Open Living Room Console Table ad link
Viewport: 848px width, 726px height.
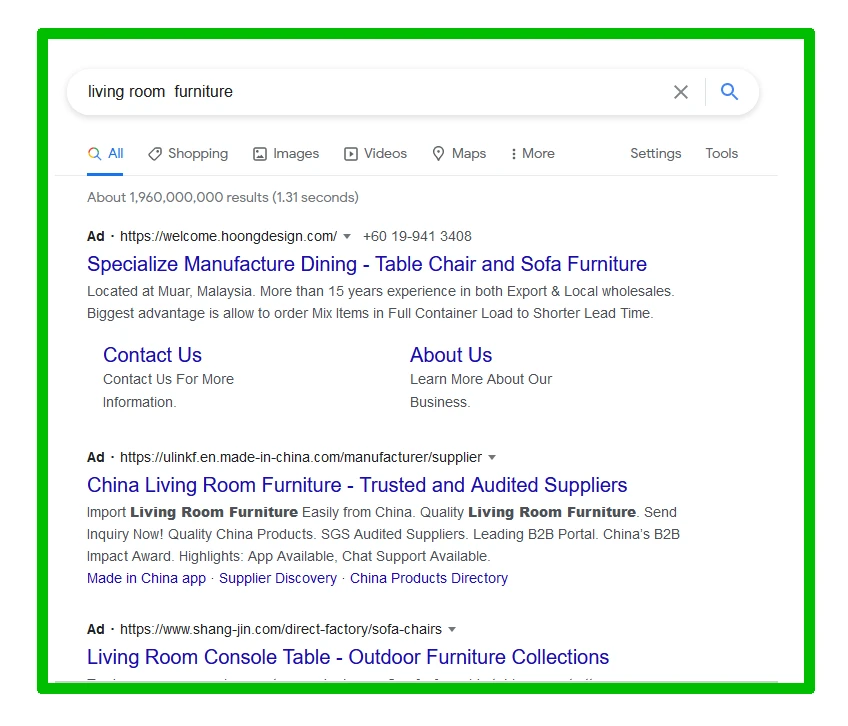pos(347,658)
